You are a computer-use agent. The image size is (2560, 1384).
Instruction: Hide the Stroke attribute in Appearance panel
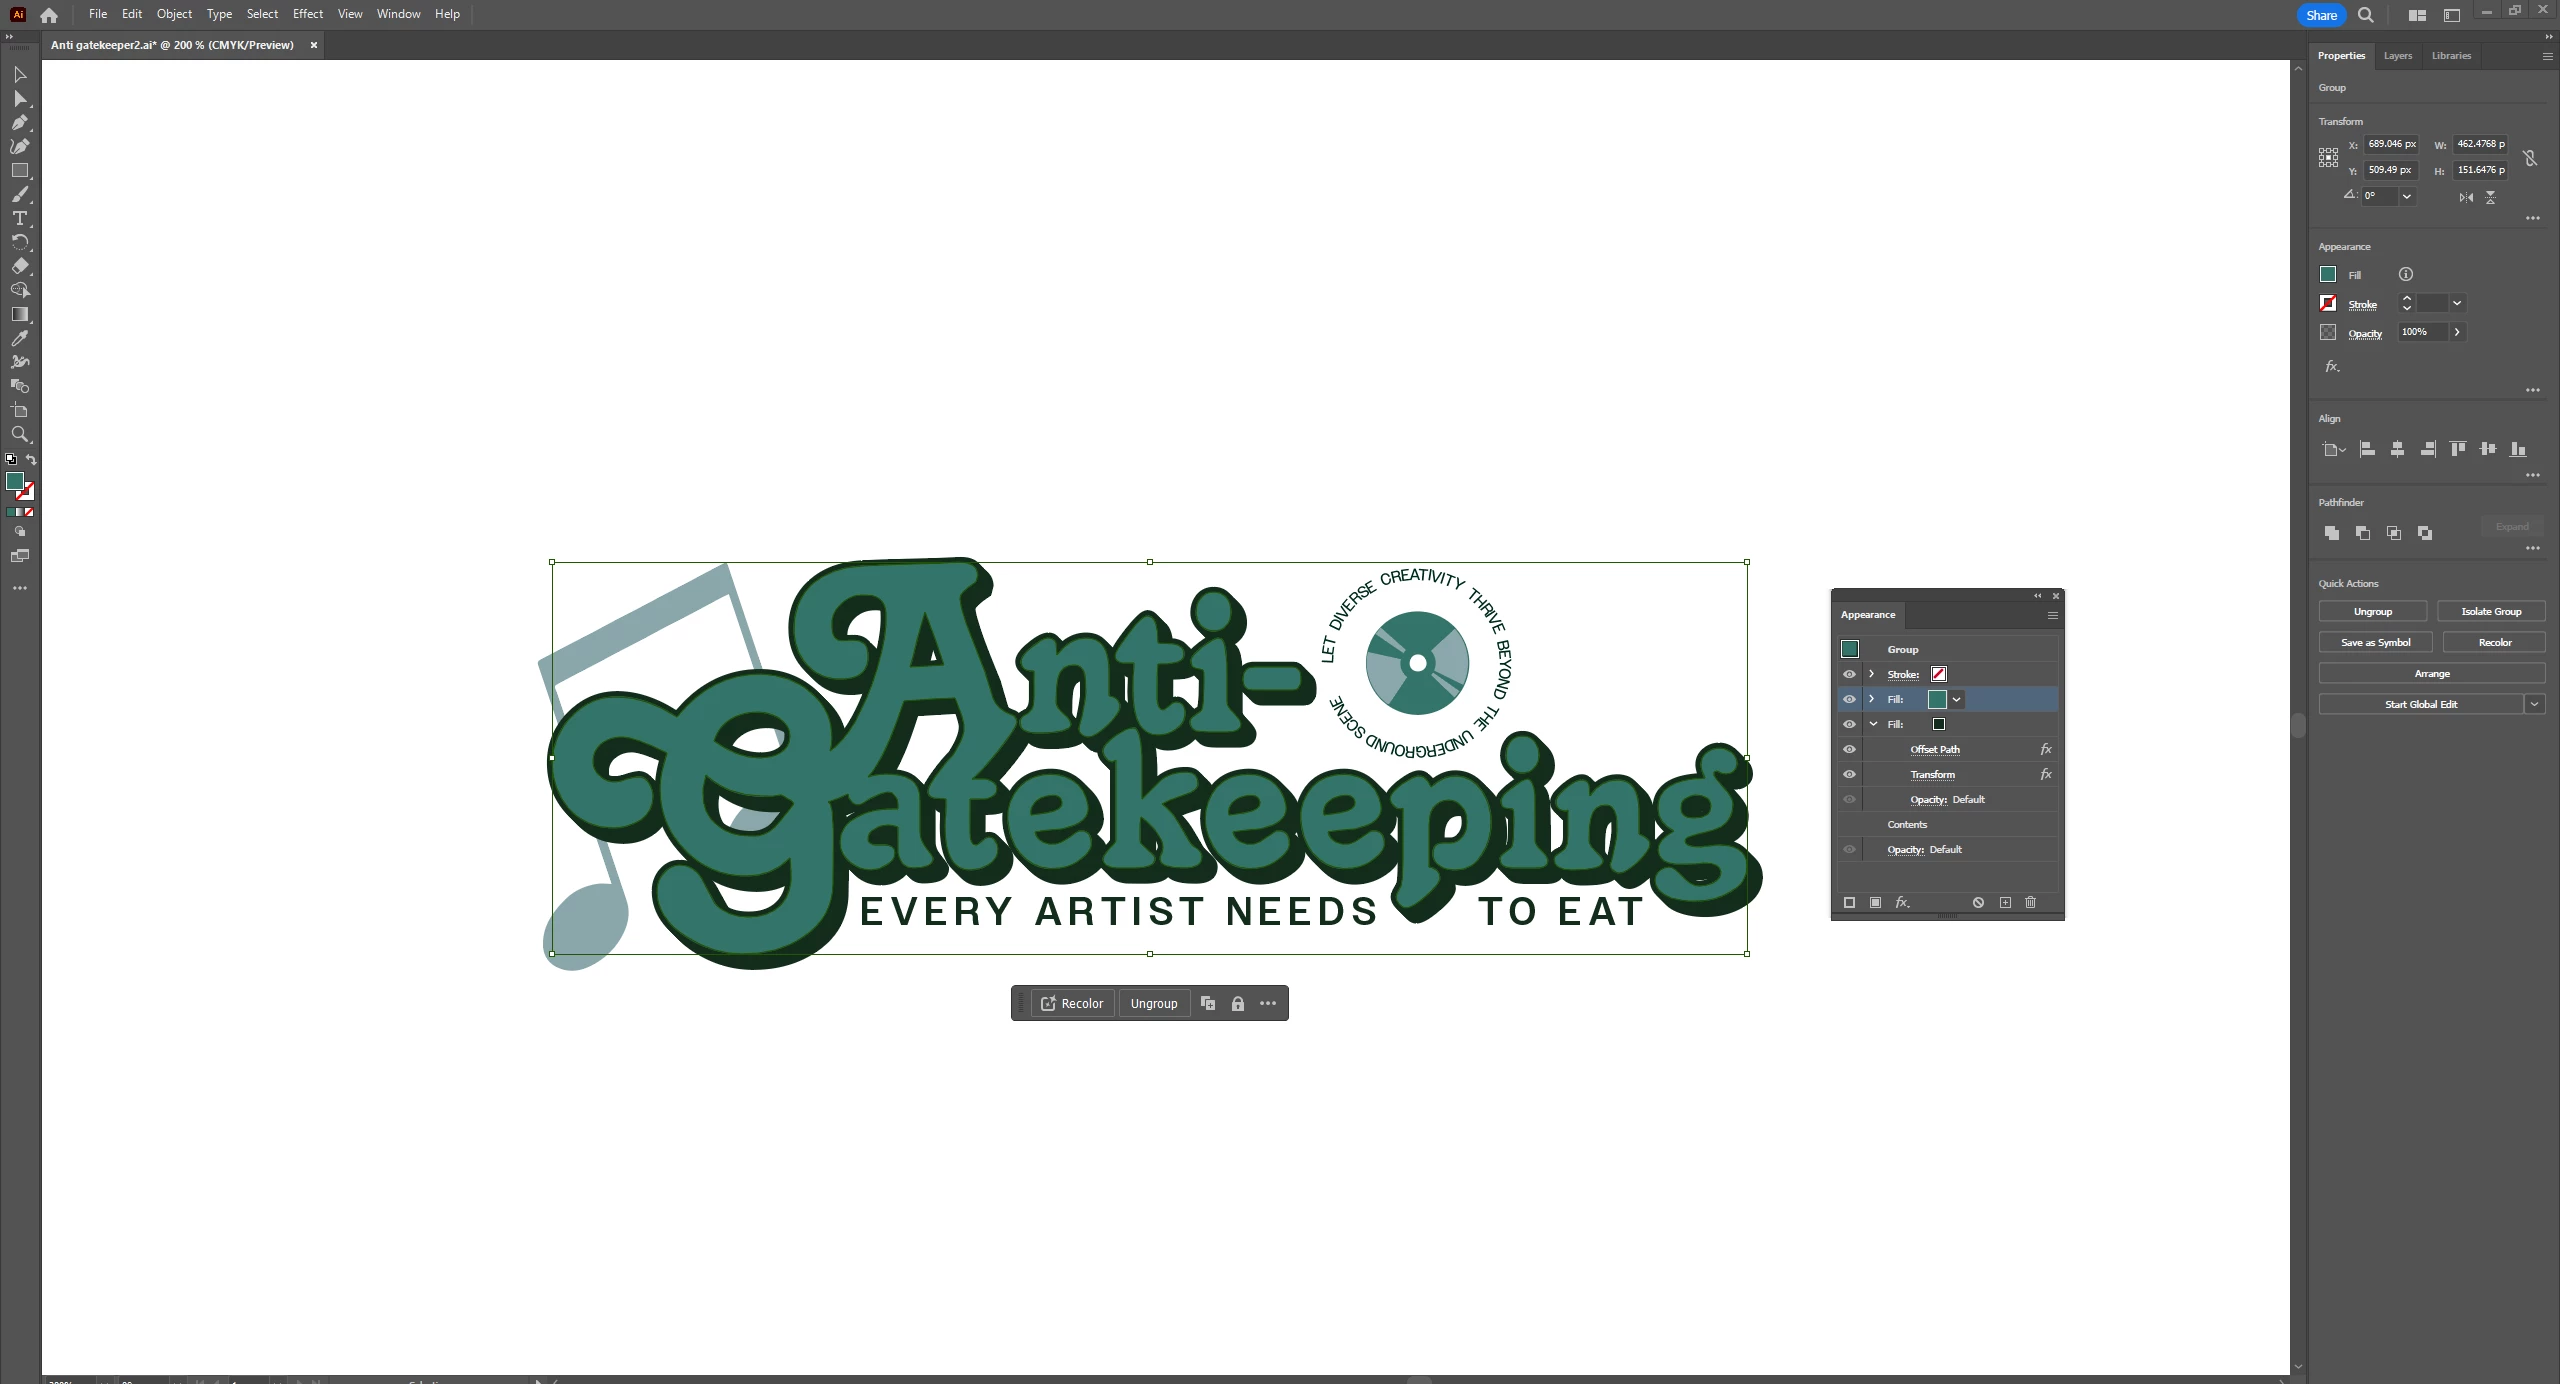pos(1849,674)
